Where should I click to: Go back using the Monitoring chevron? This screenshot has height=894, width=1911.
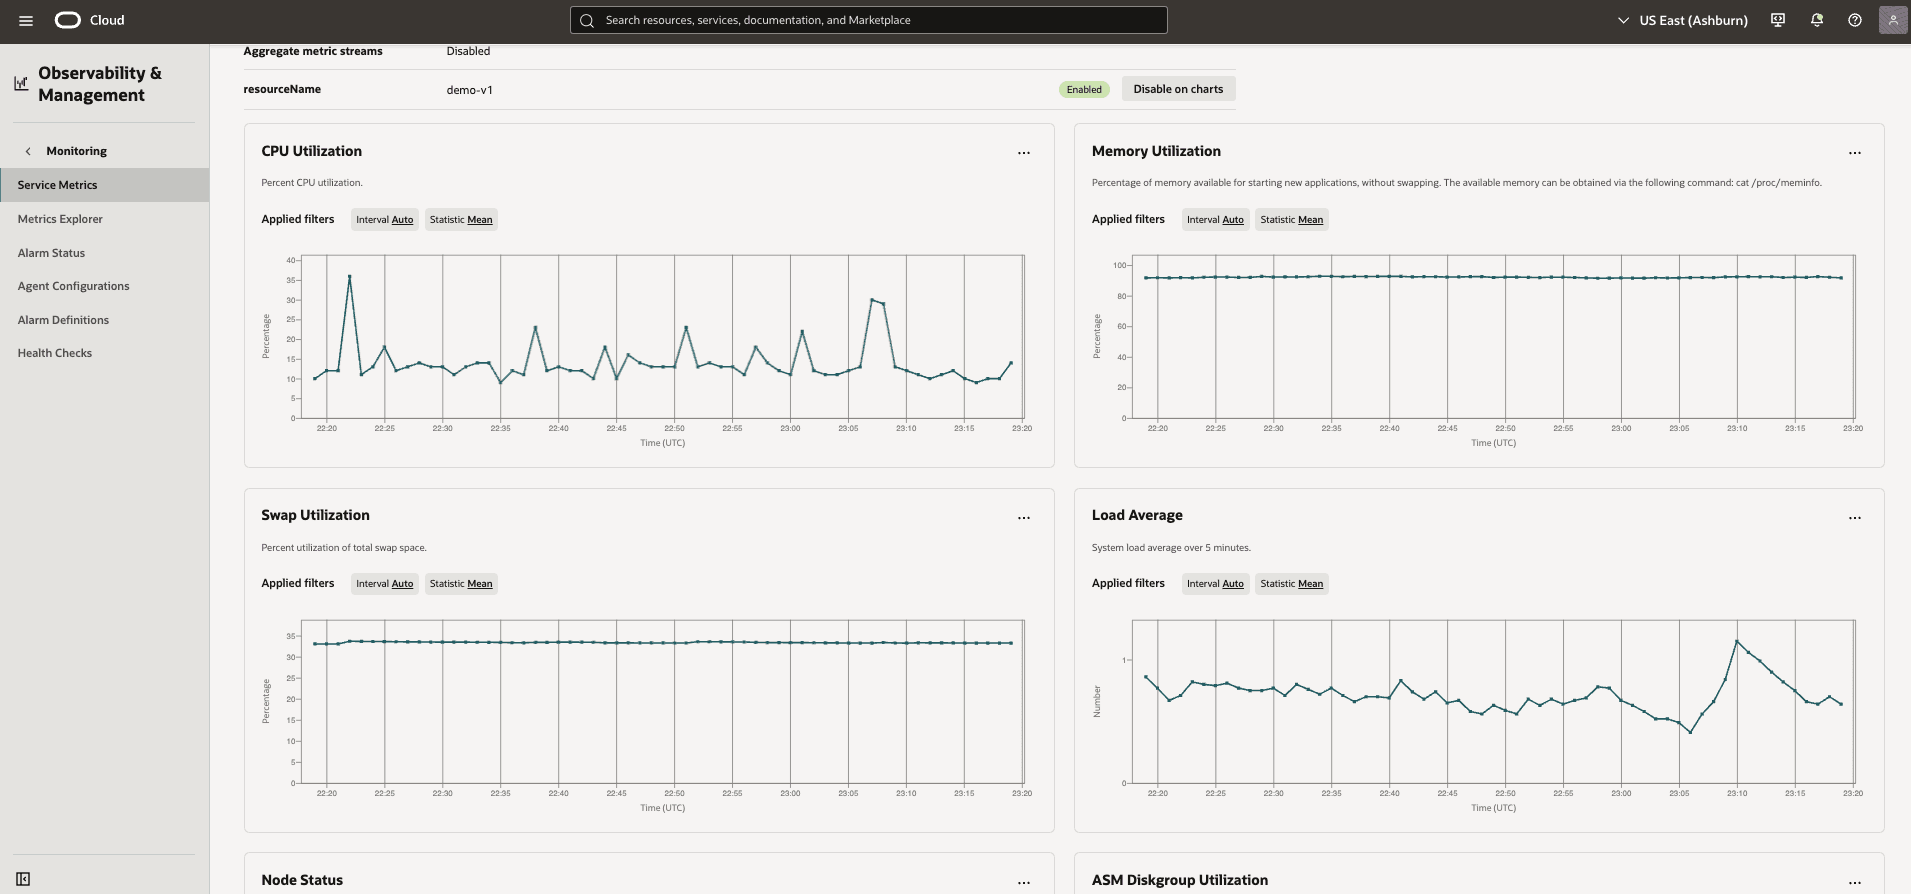(28, 151)
